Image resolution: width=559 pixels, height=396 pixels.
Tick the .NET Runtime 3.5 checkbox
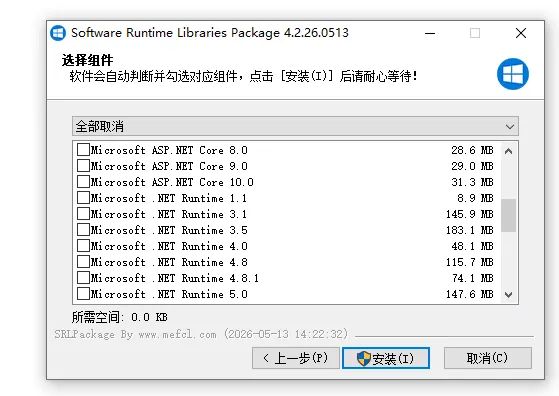[83, 230]
